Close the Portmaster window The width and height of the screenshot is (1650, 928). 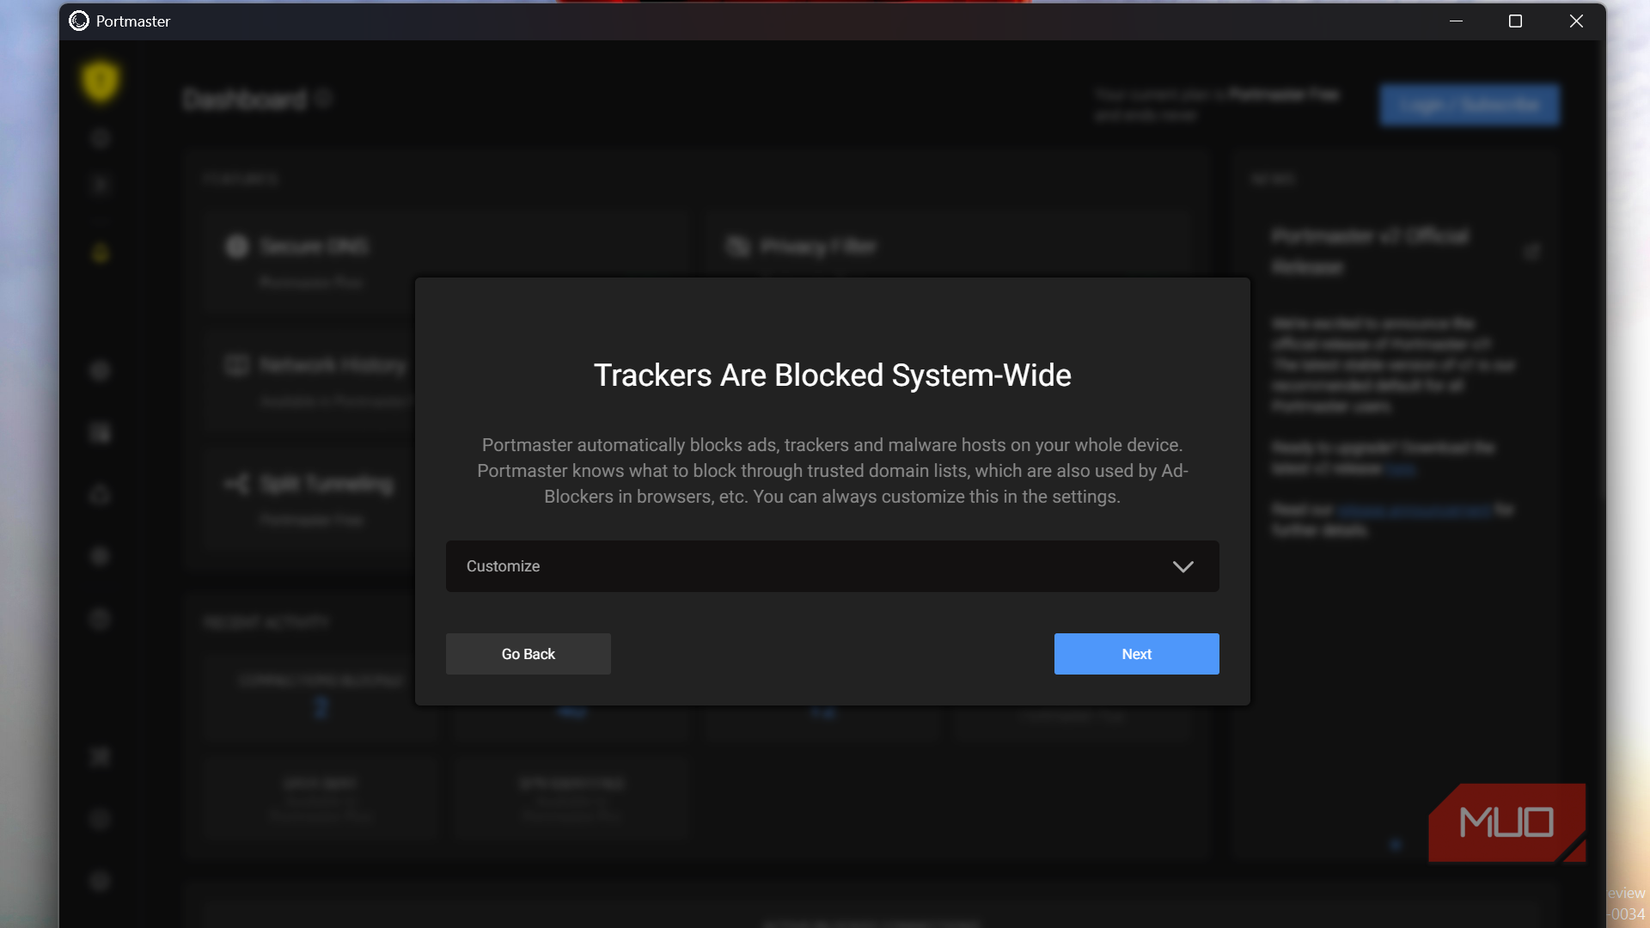pos(1576,21)
